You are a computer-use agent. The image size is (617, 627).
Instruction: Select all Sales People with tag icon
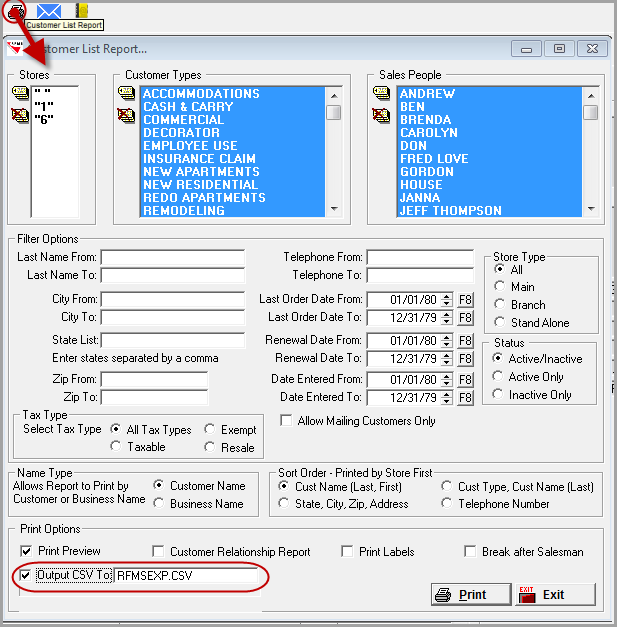(381, 94)
